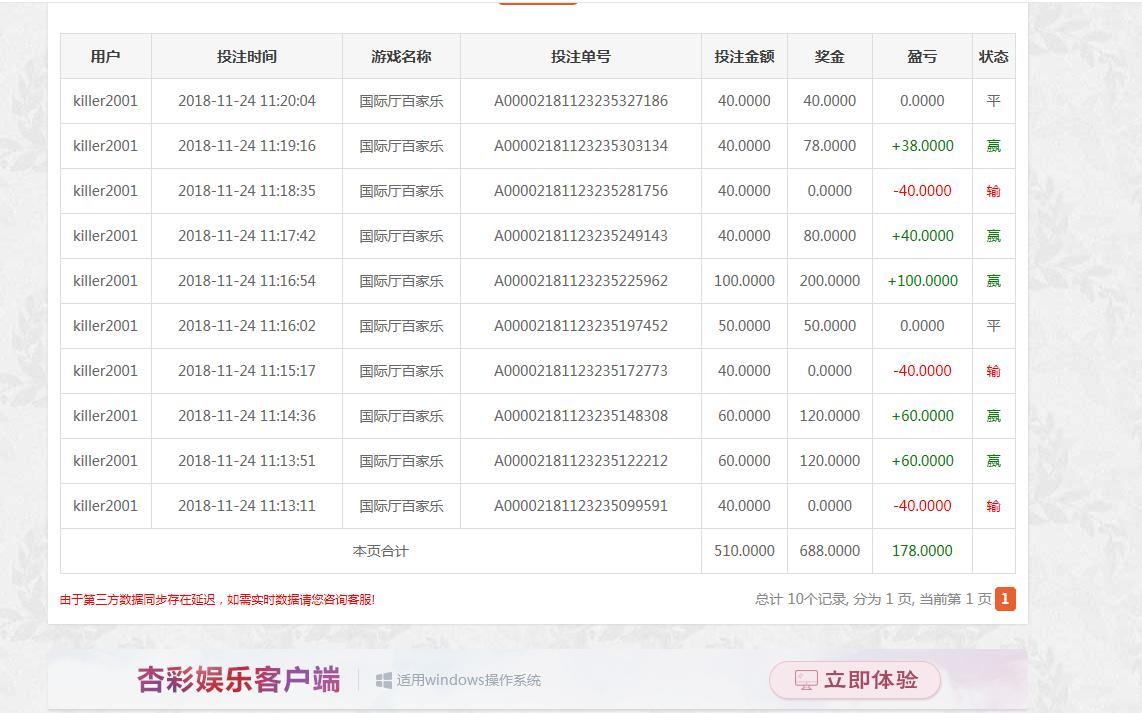Select order number A00002181123235249143
The image size is (1142, 713).
pos(580,236)
